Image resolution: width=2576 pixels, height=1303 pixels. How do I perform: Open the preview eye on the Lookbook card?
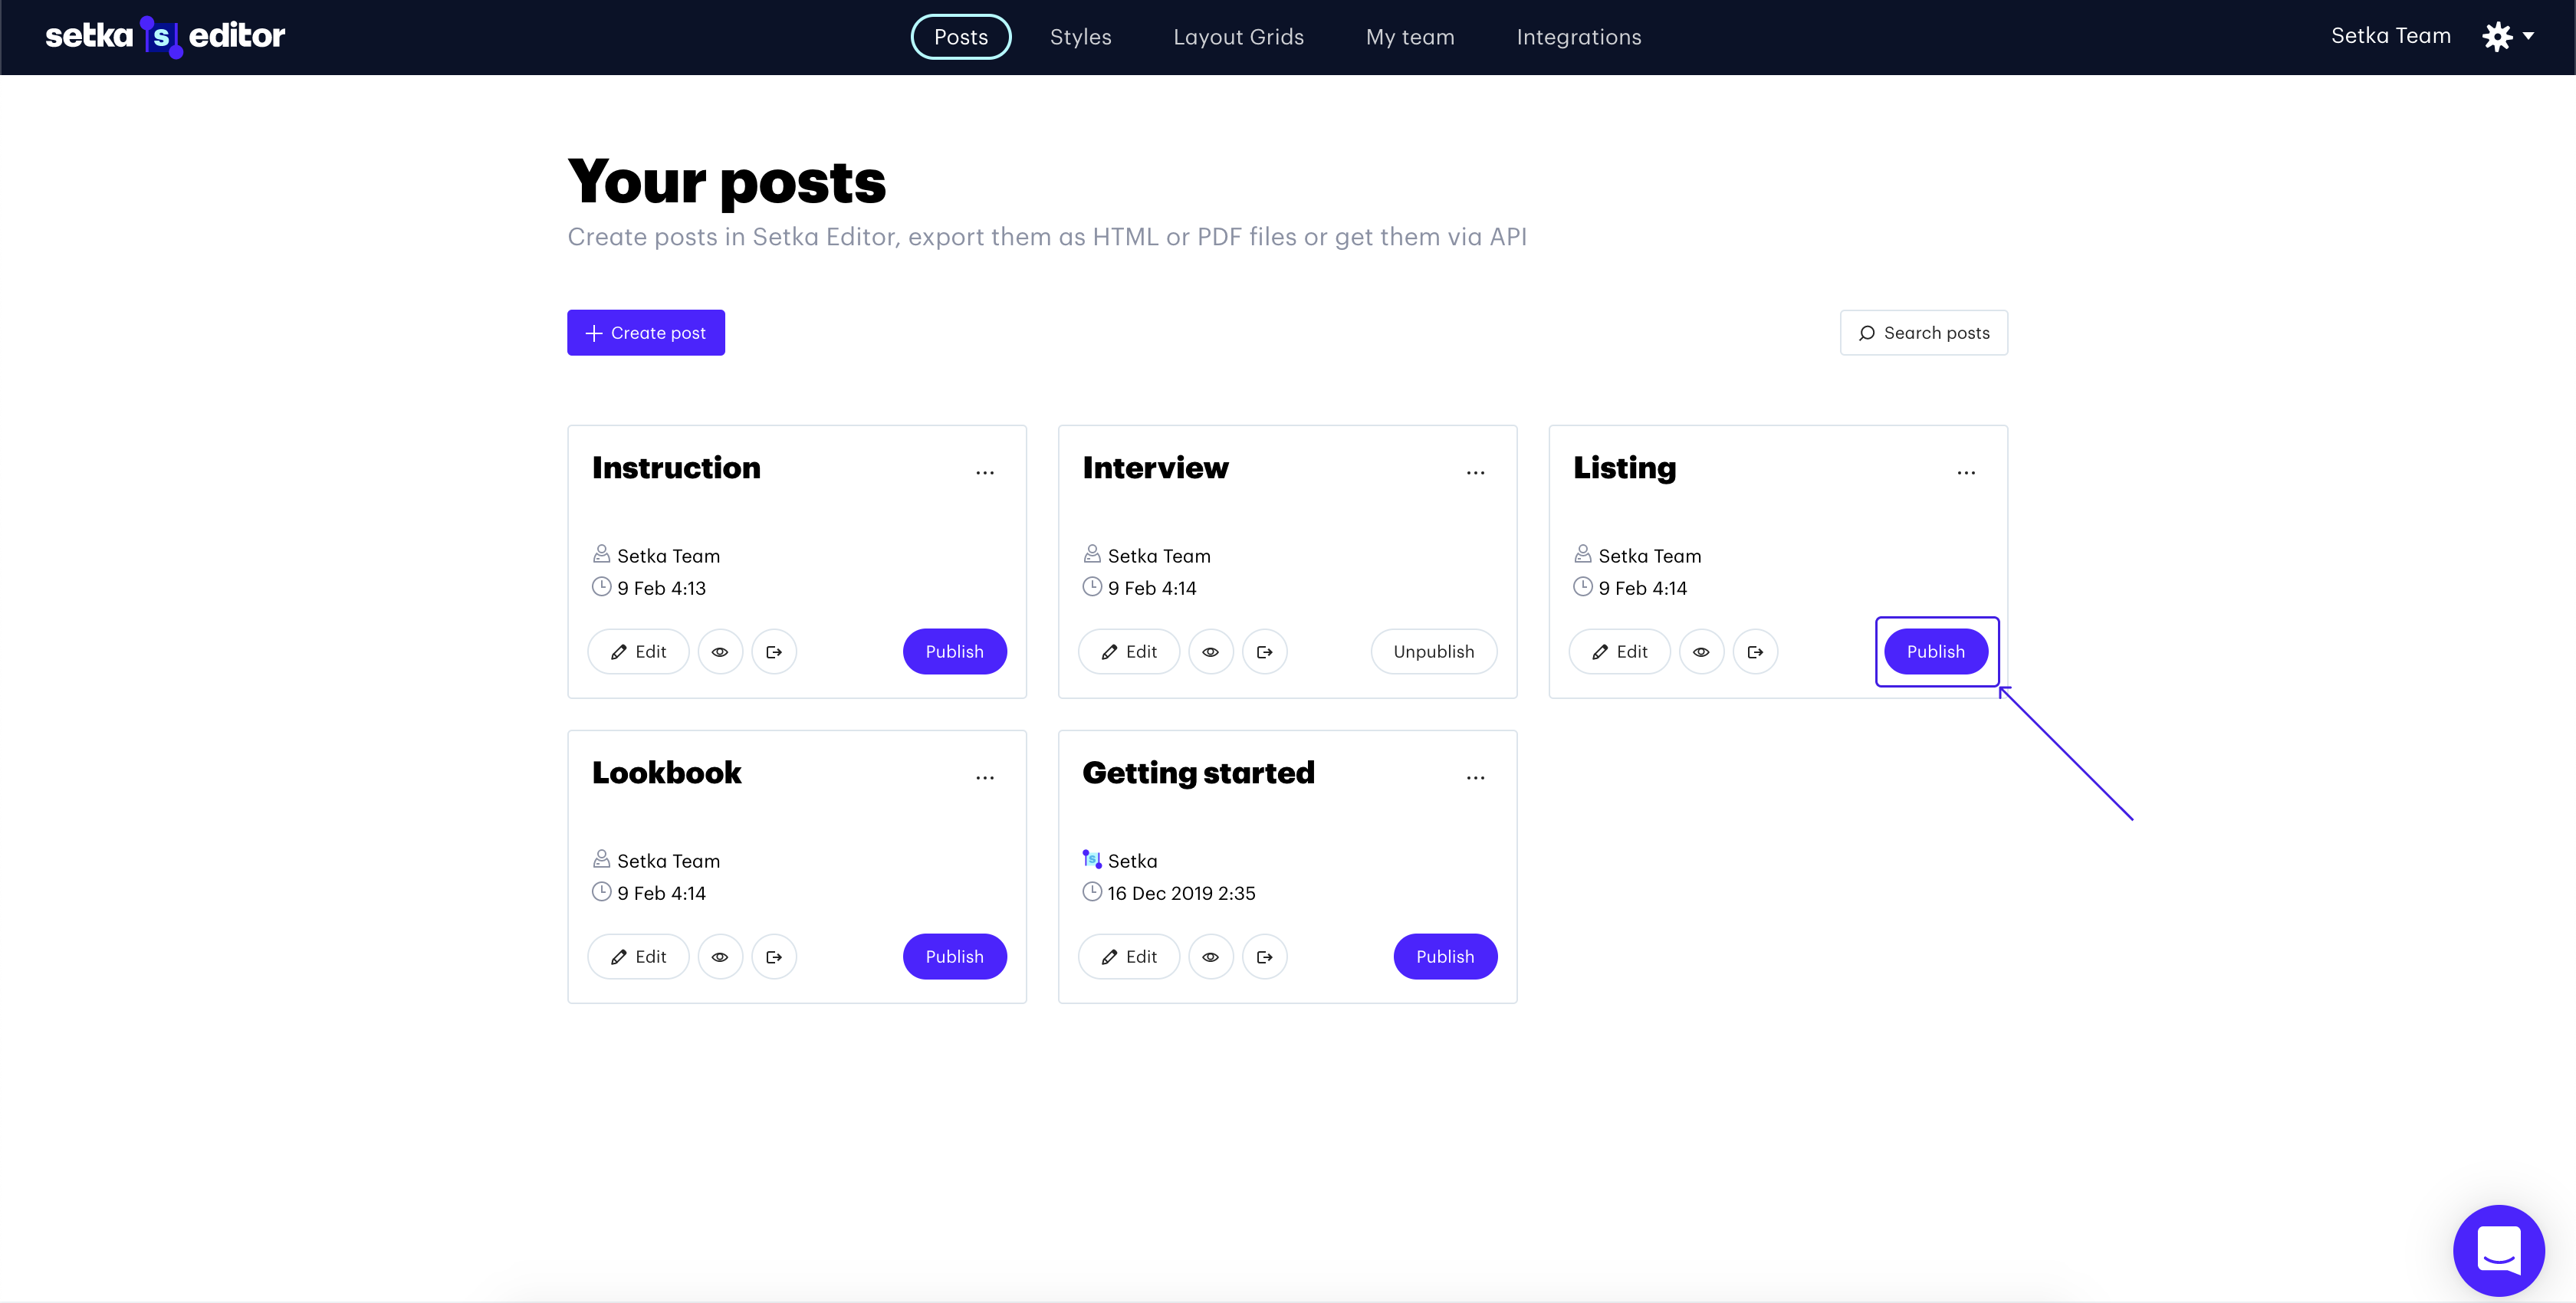[720, 956]
